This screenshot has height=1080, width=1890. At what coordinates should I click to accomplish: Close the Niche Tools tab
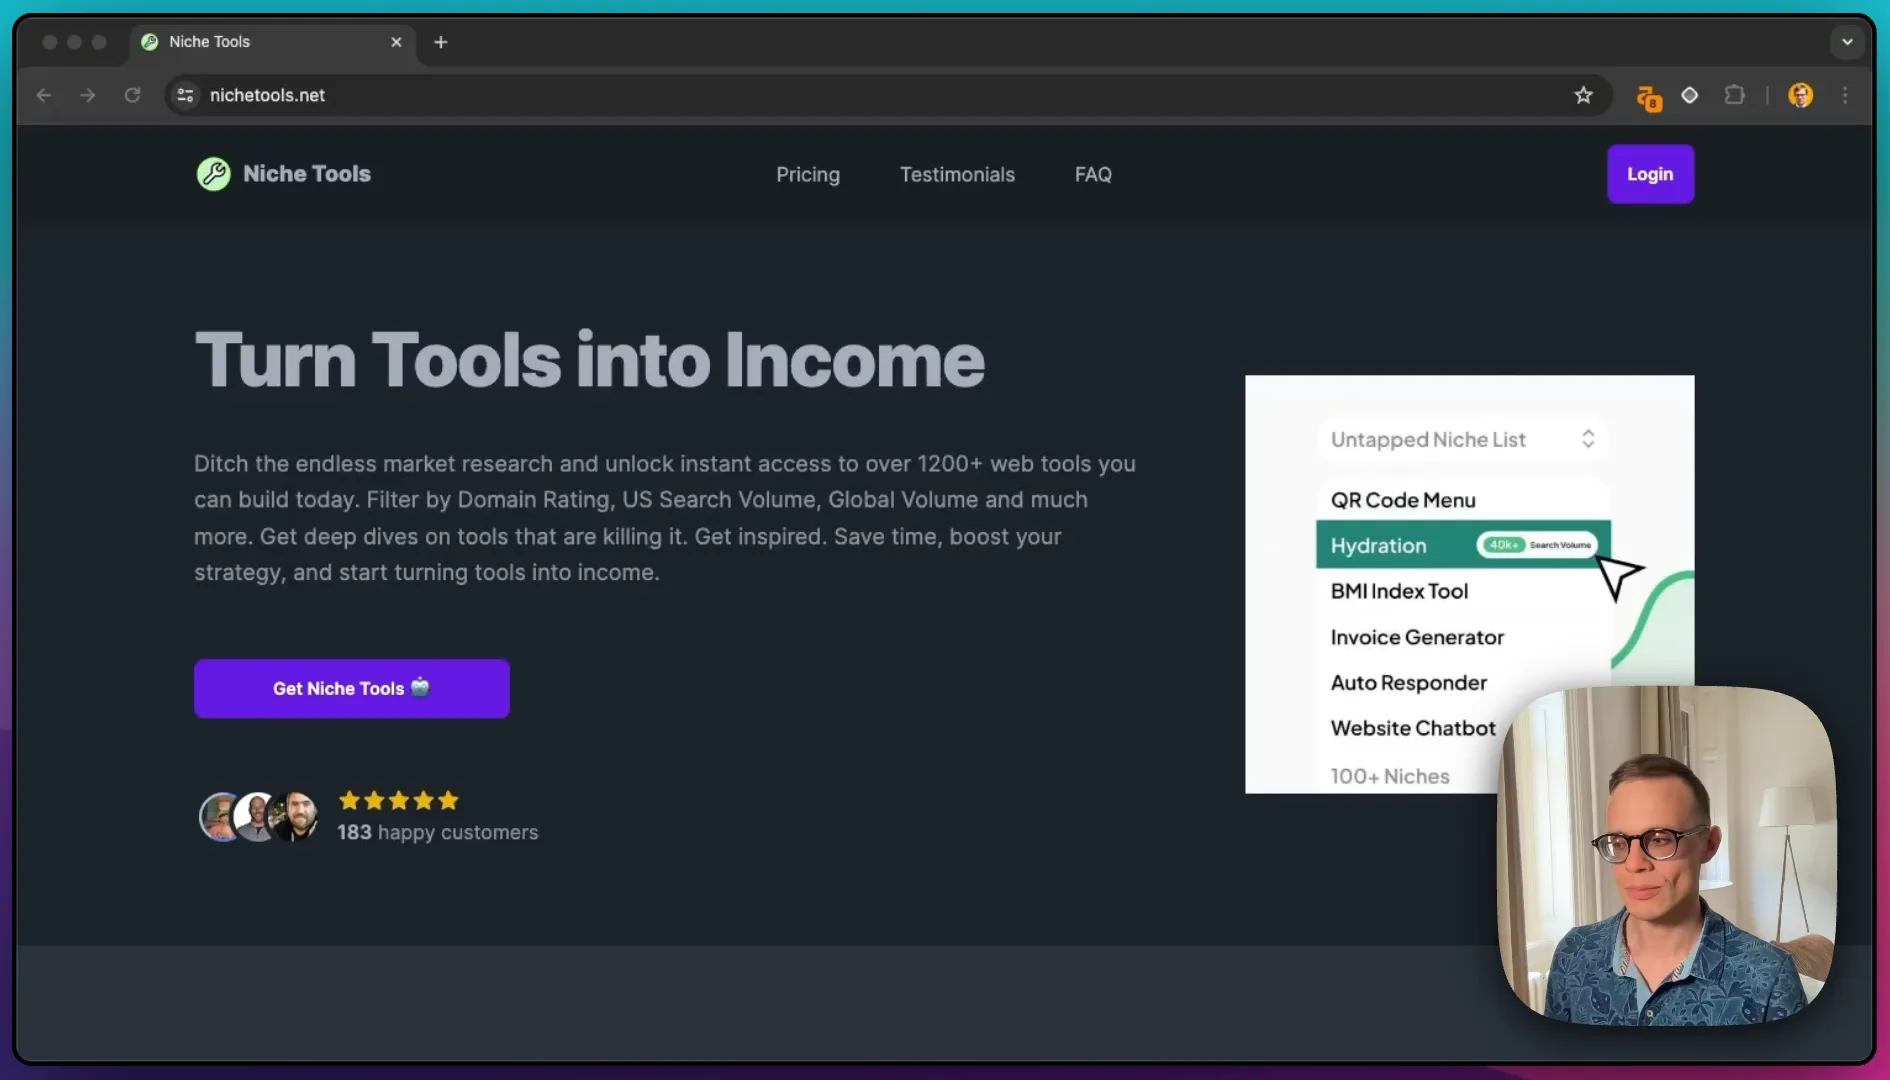pyautogui.click(x=396, y=42)
